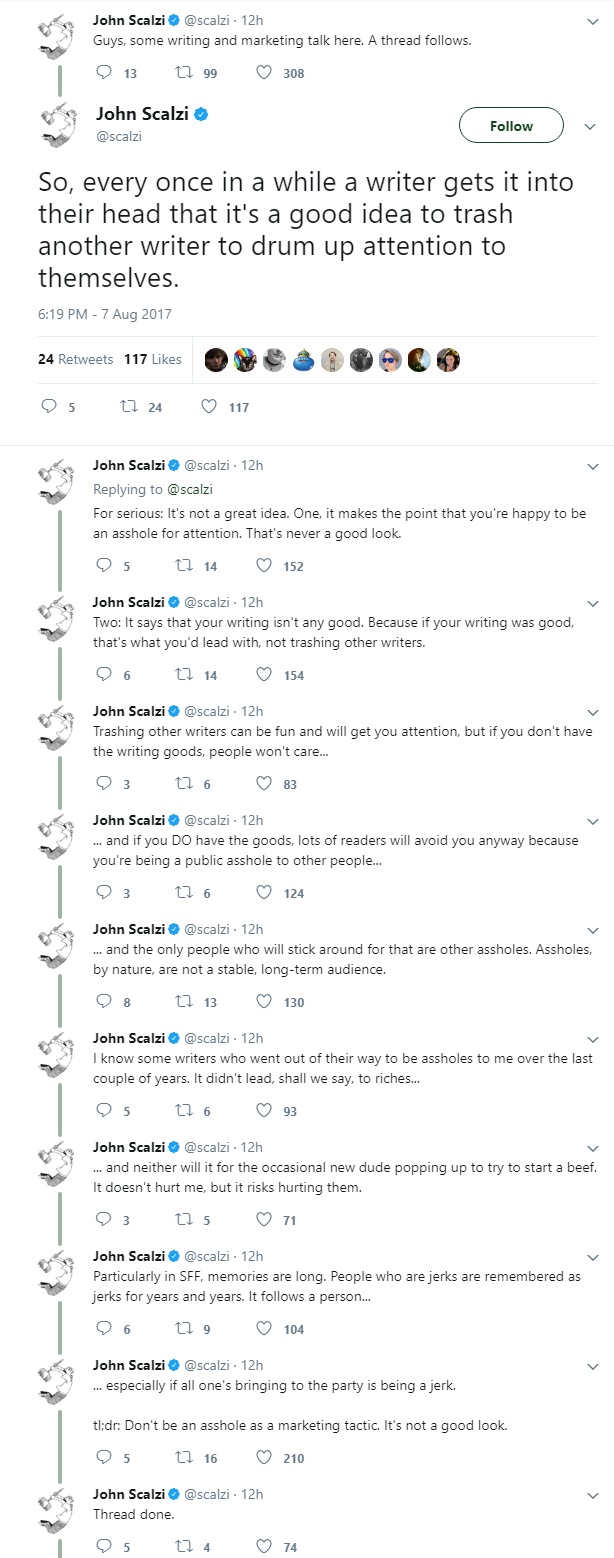Open the chevron menu beside Follow button

pyautogui.click(x=585, y=126)
